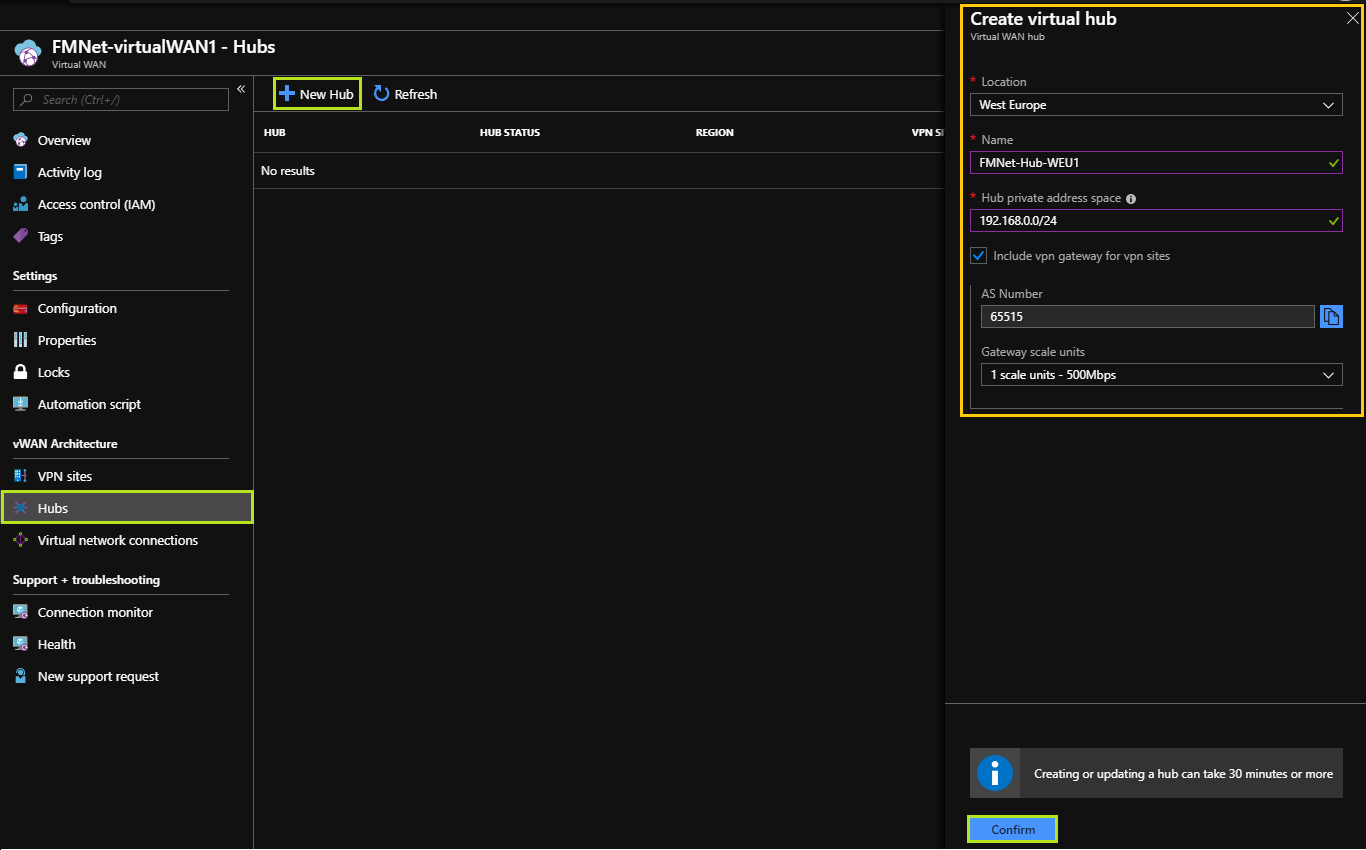Click the Confirm button
Image resolution: width=1366 pixels, height=850 pixels.
click(x=1012, y=830)
